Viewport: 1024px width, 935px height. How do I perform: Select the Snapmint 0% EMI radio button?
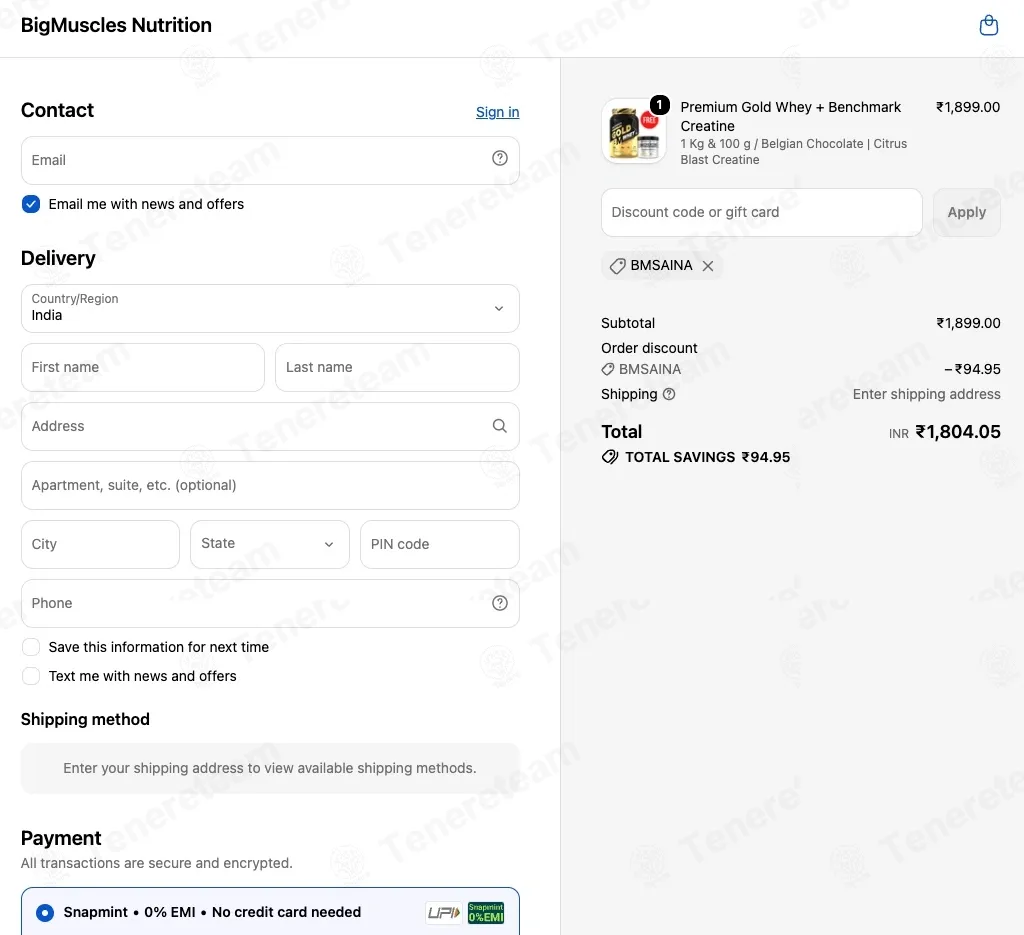point(44,912)
